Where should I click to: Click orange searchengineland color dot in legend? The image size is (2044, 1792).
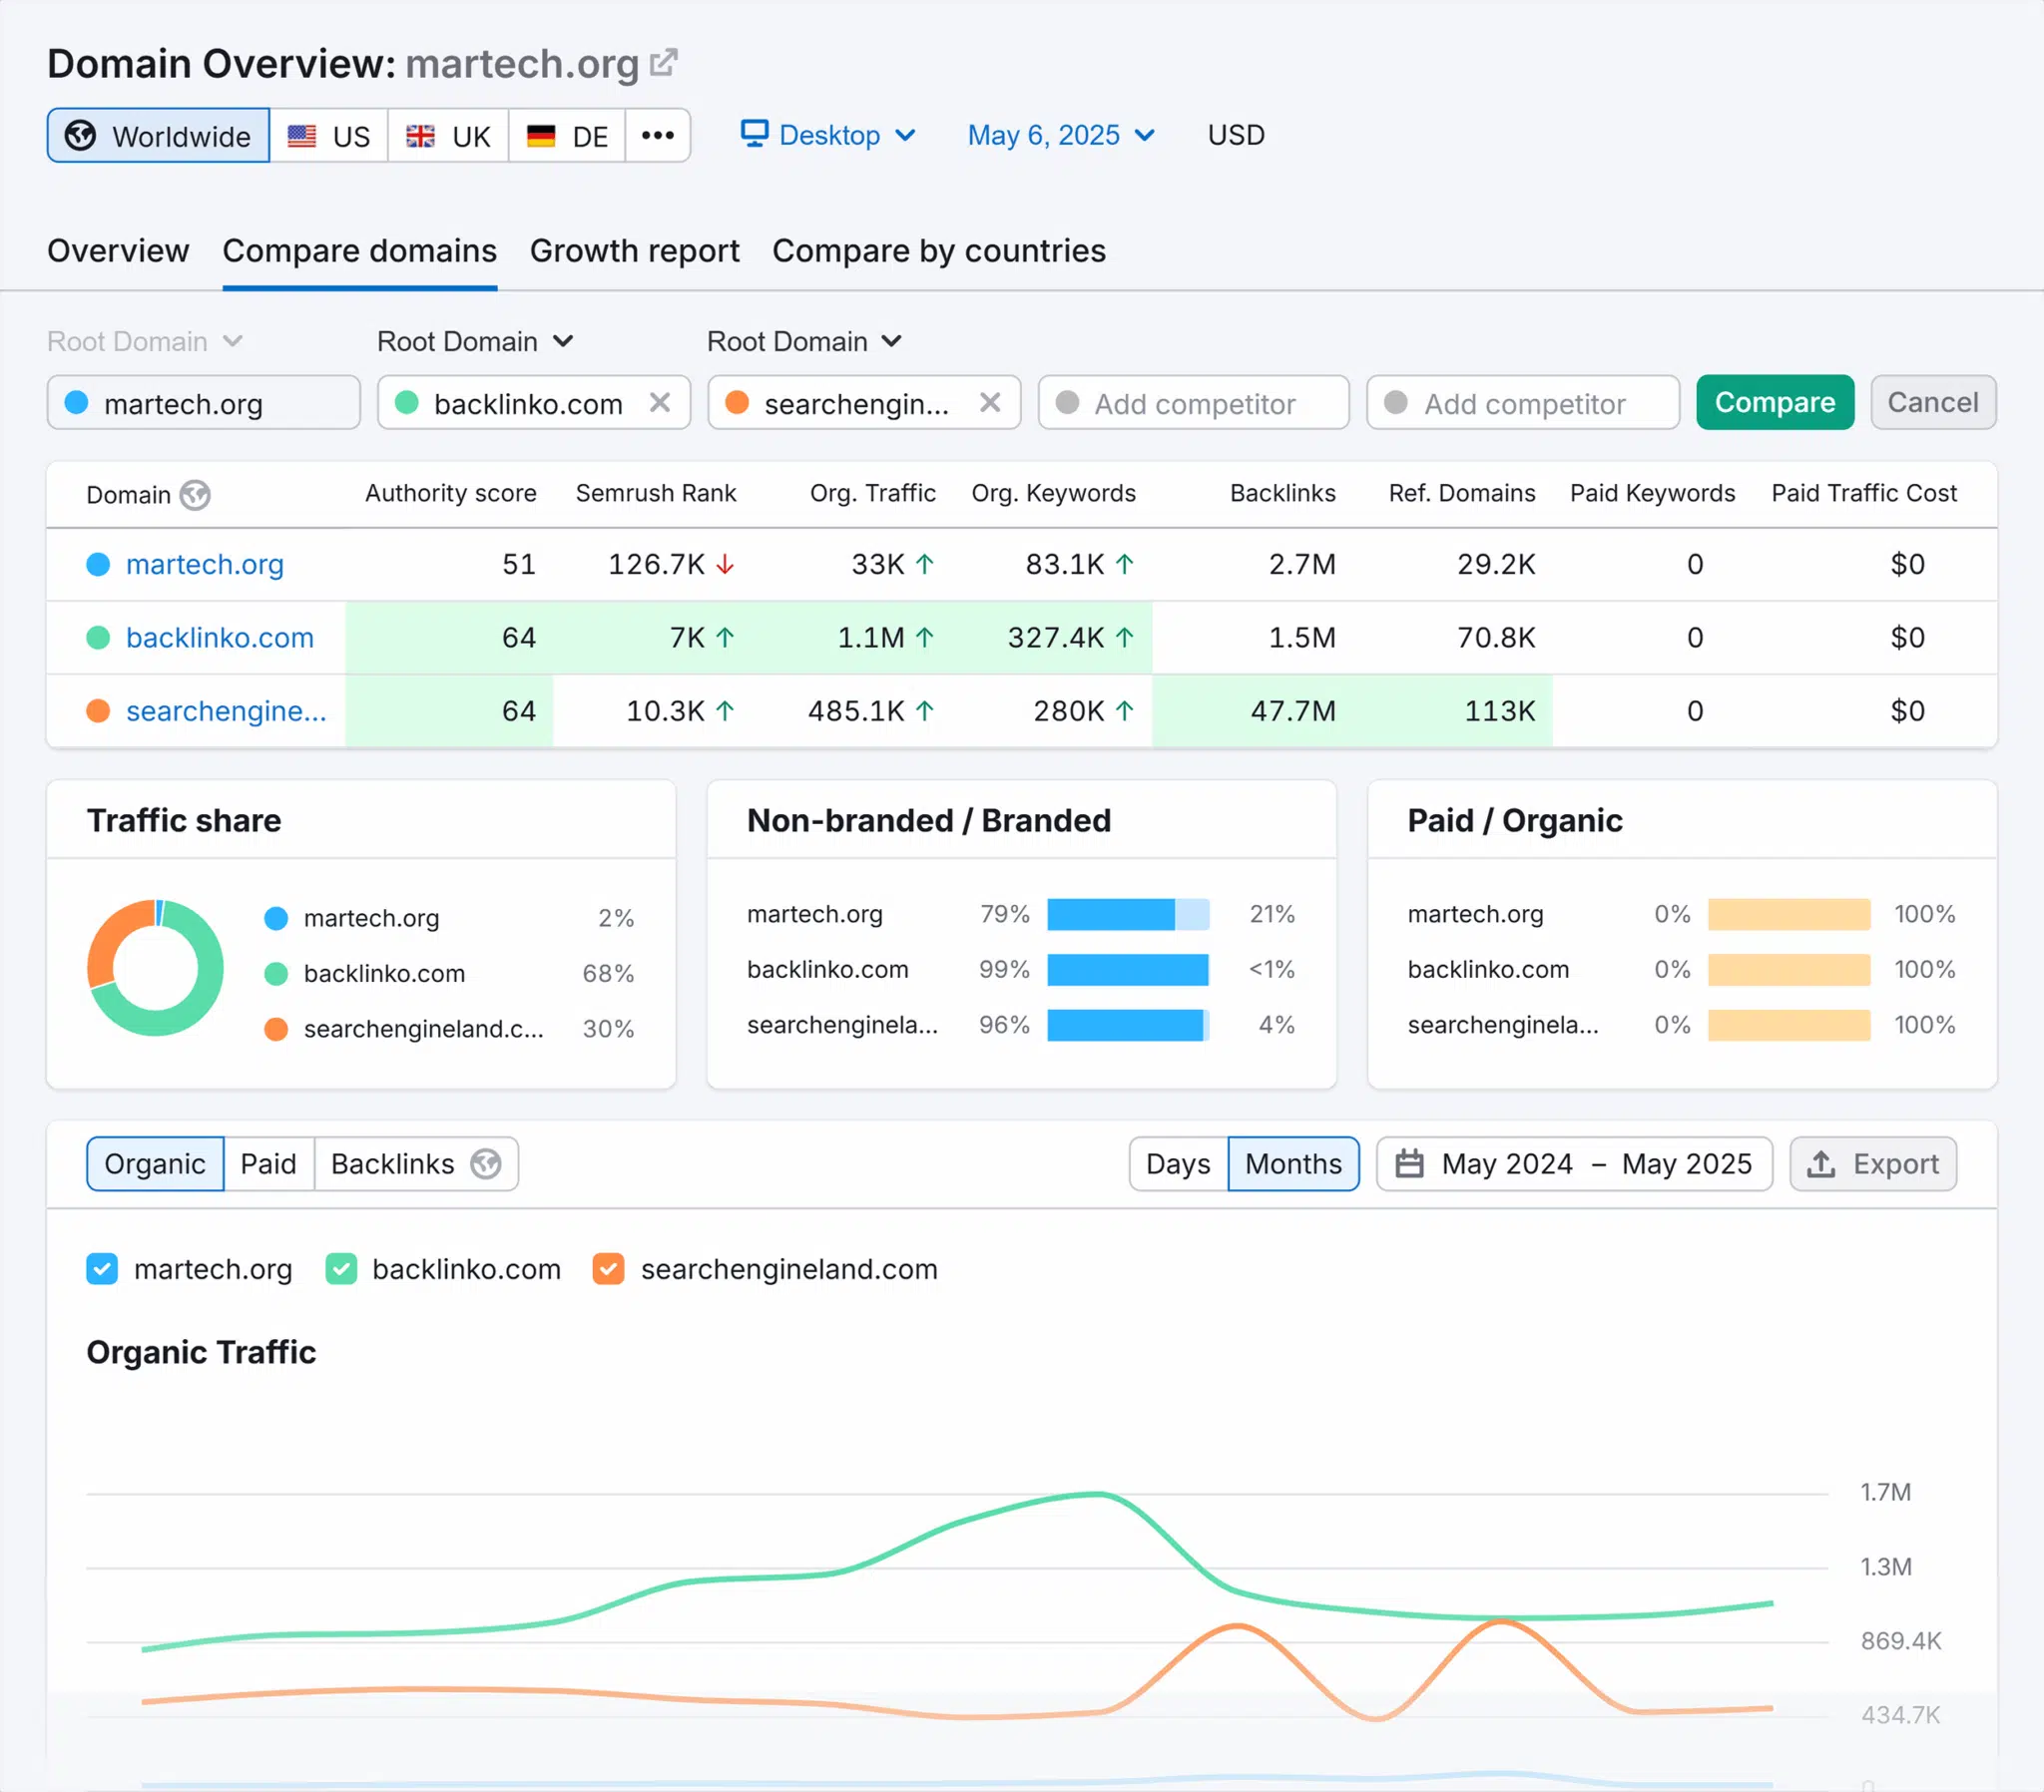(x=276, y=1029)
